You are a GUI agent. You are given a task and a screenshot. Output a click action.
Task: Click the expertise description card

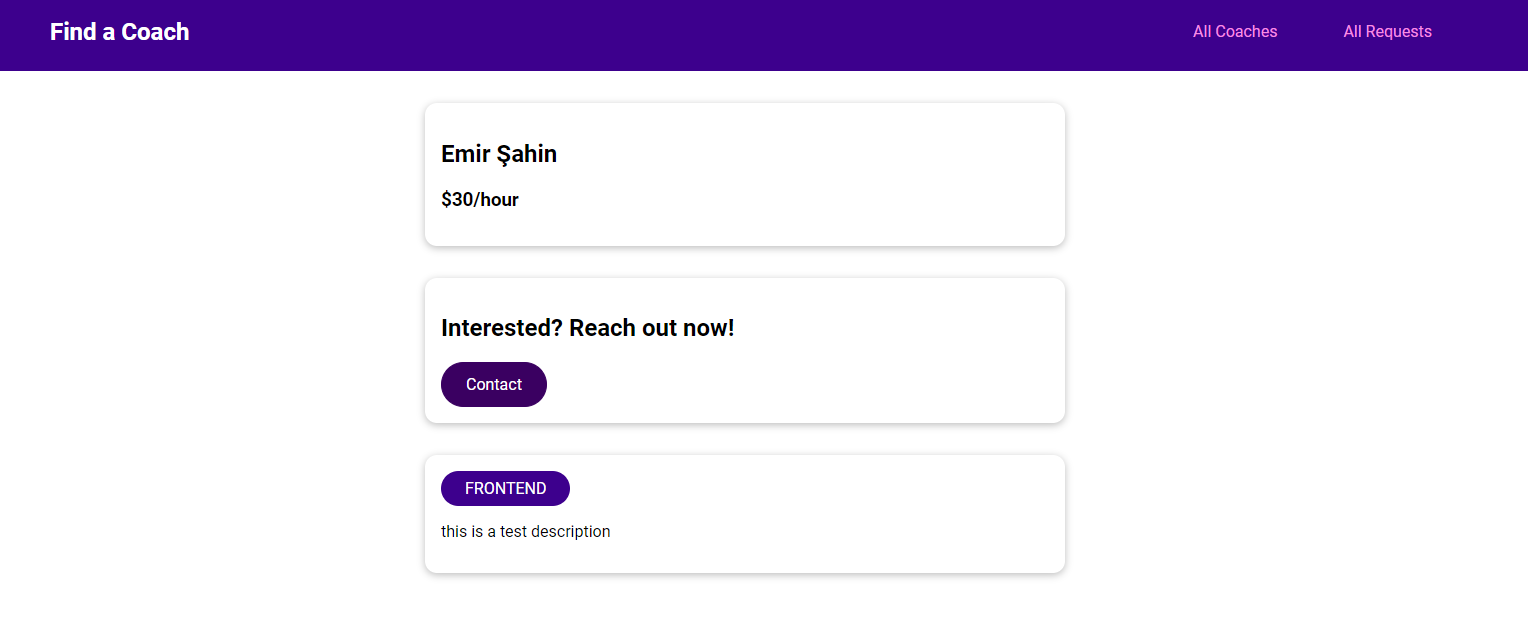coord(744,513)
